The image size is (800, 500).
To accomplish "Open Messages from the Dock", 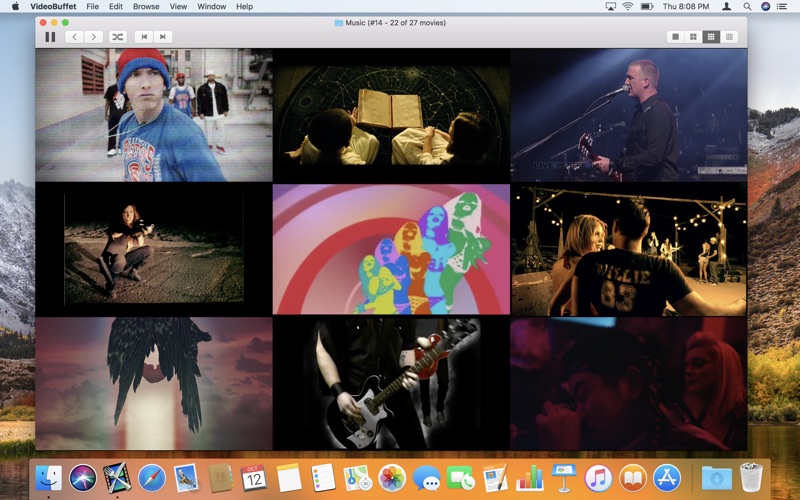I will click(426, 478).
